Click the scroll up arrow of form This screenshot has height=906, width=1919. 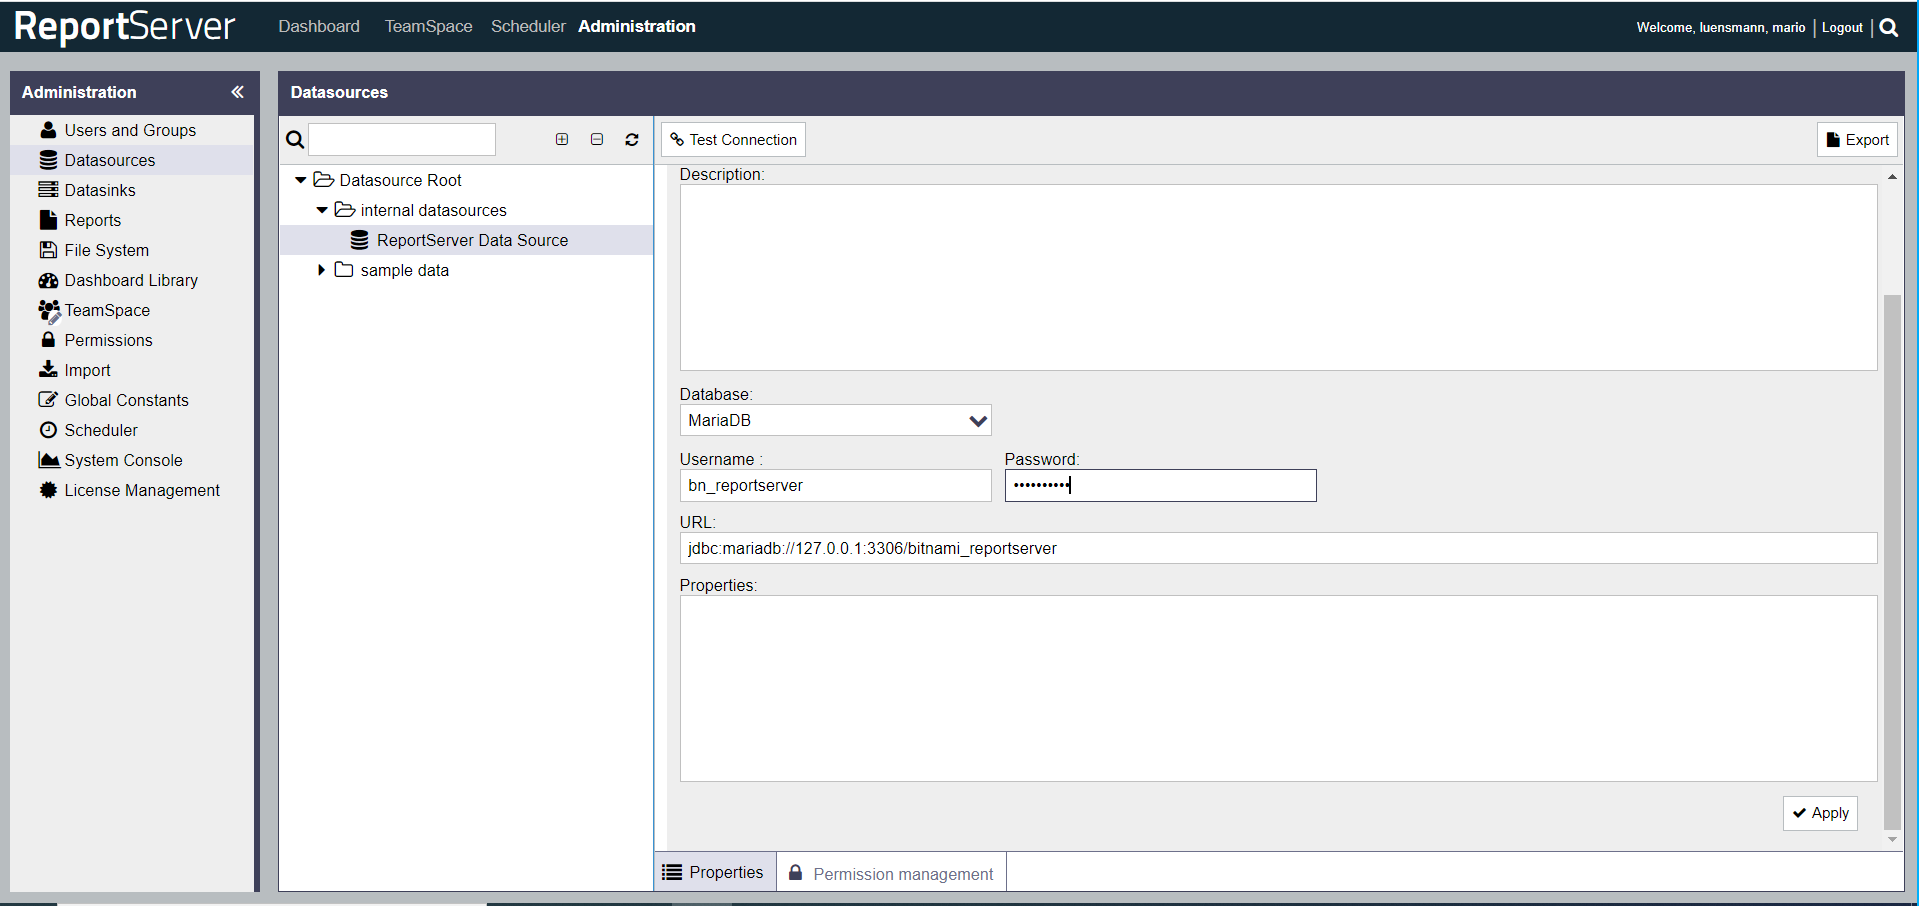pyautogui.click(x=1892, y=176)
